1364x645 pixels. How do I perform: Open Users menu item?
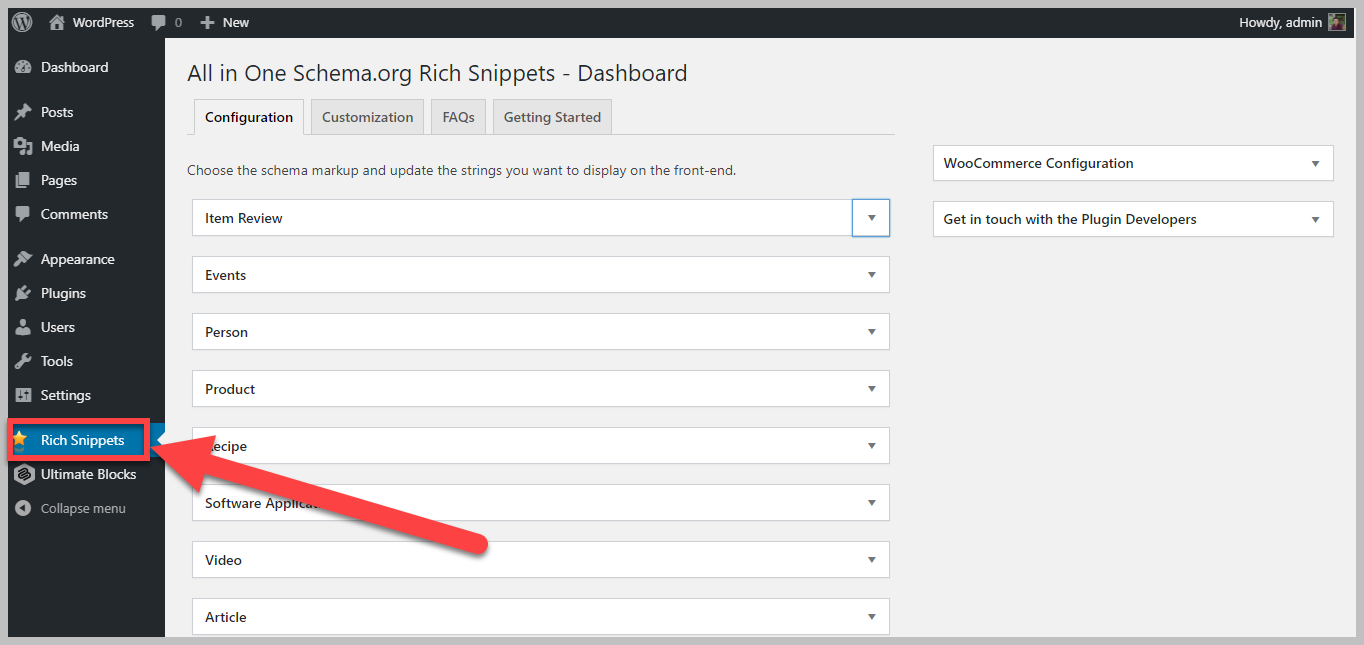tap(58, 327)
